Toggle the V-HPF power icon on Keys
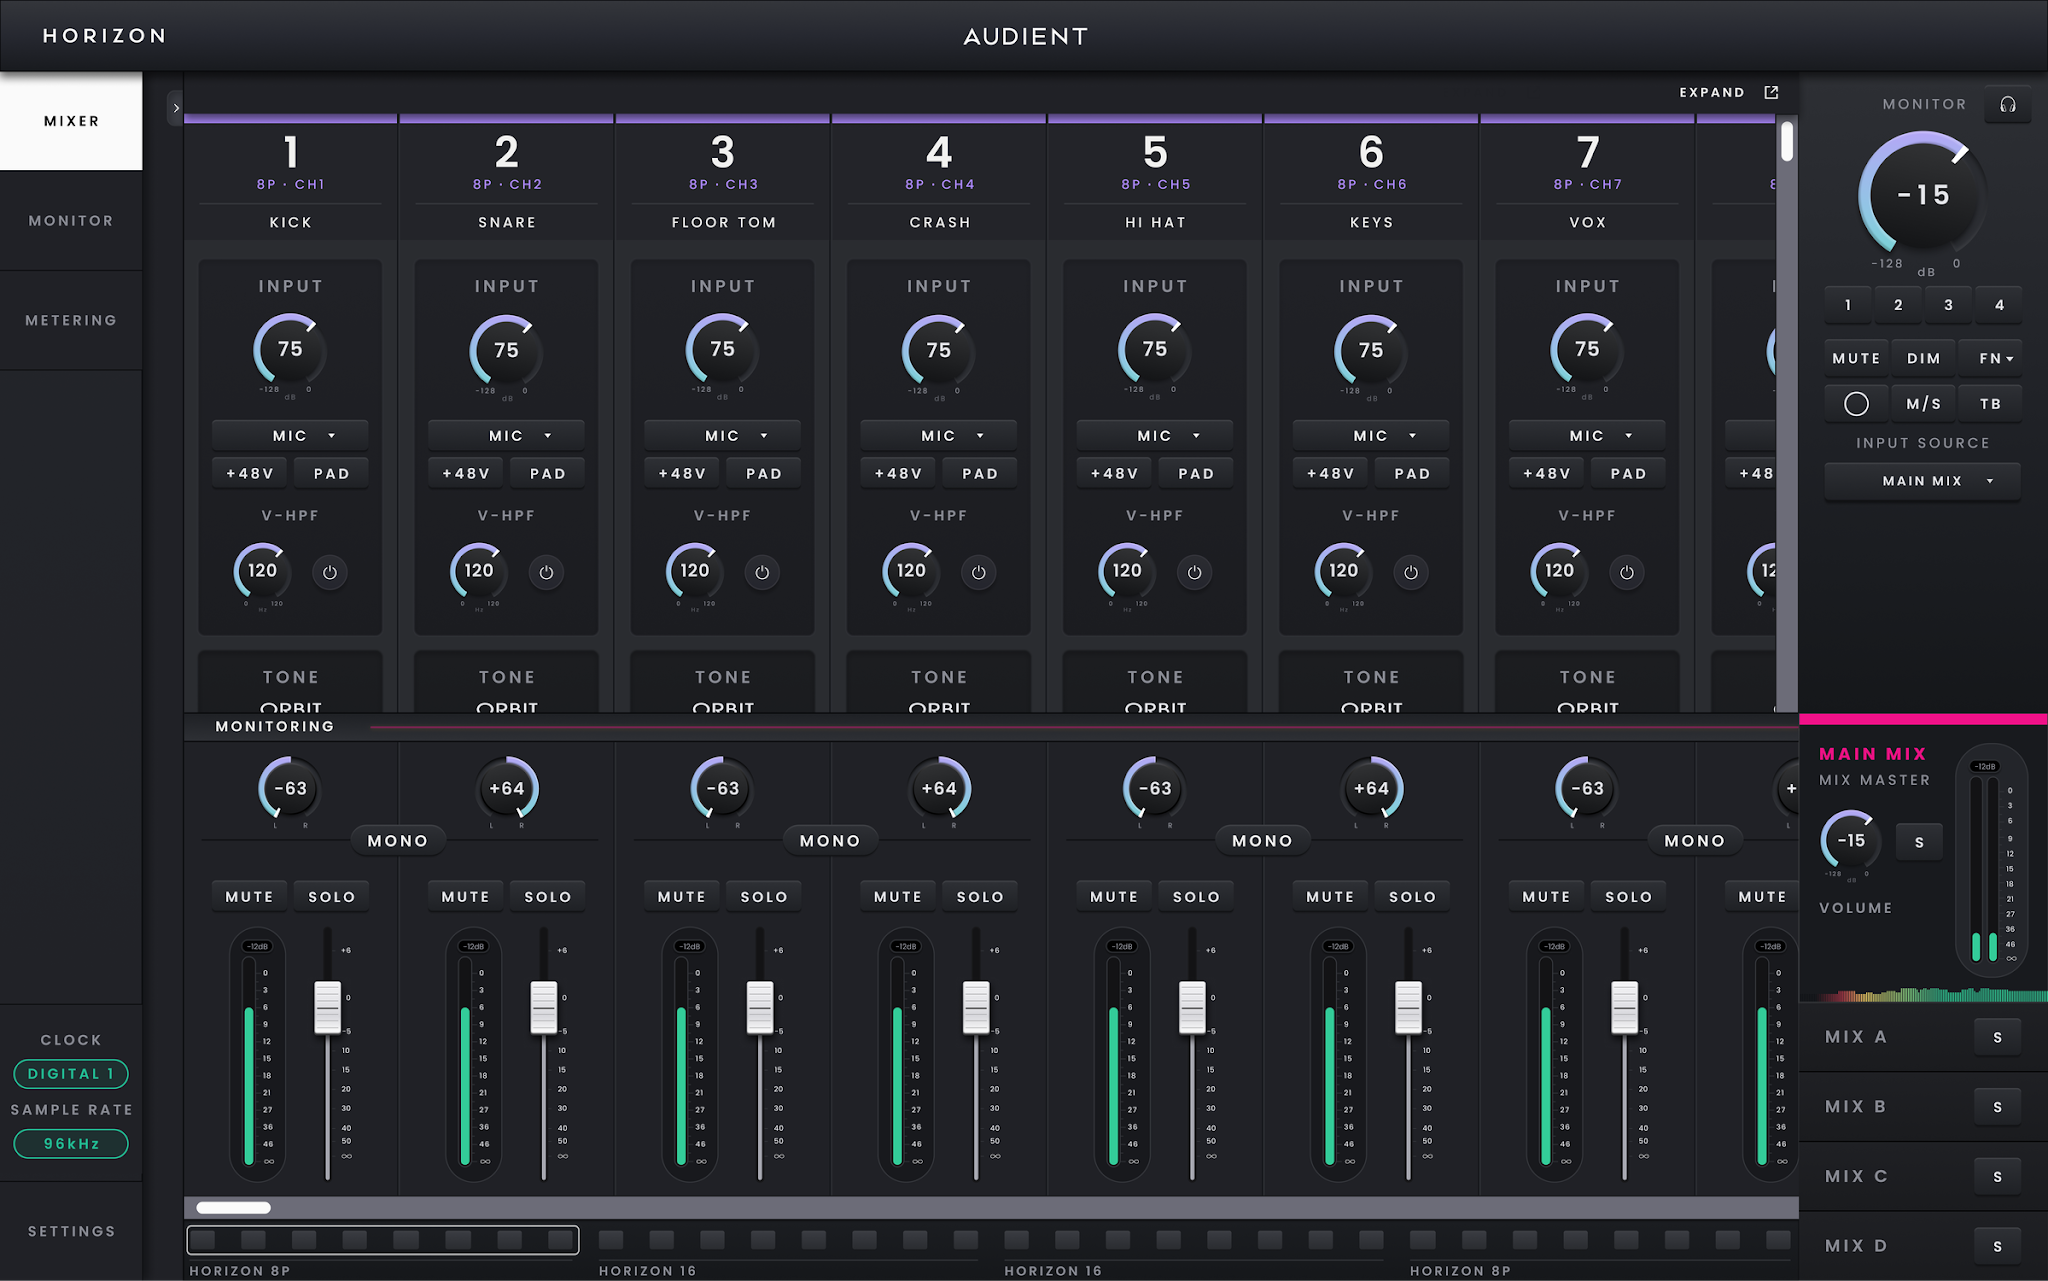The image size is (2048, 1281). [x=1410, y=572]
